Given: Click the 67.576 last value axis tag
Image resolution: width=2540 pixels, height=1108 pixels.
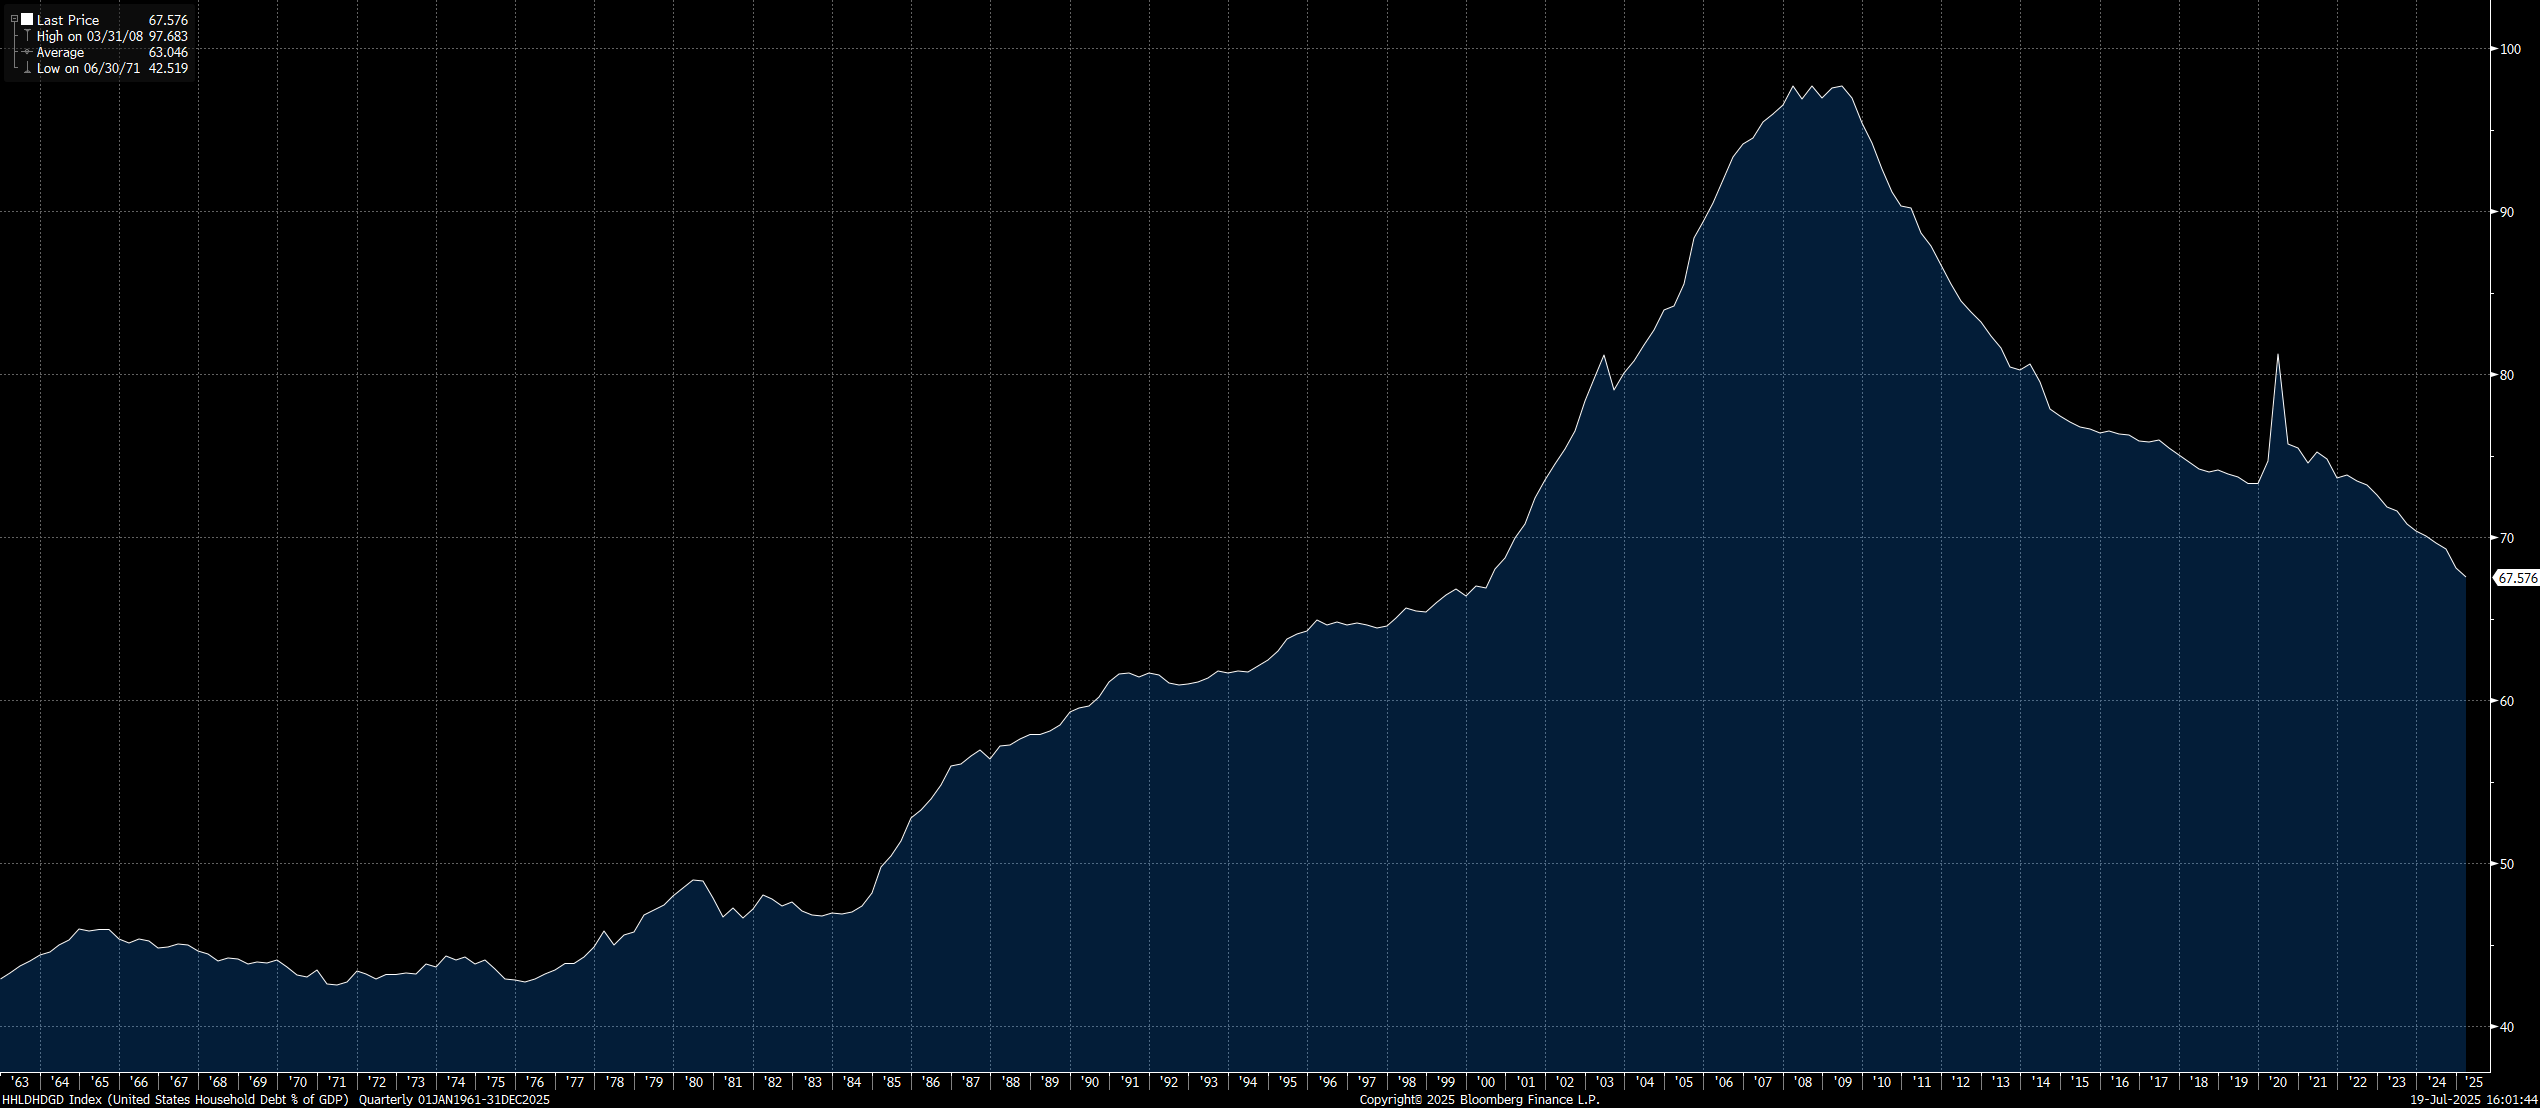Looking at the screenshot, I should click(2517, 578).
